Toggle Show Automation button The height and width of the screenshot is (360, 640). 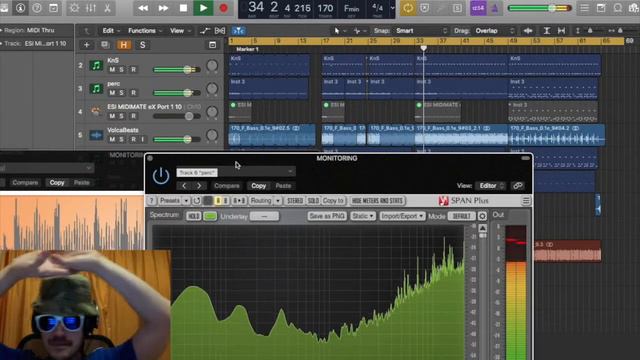[204, 31]
